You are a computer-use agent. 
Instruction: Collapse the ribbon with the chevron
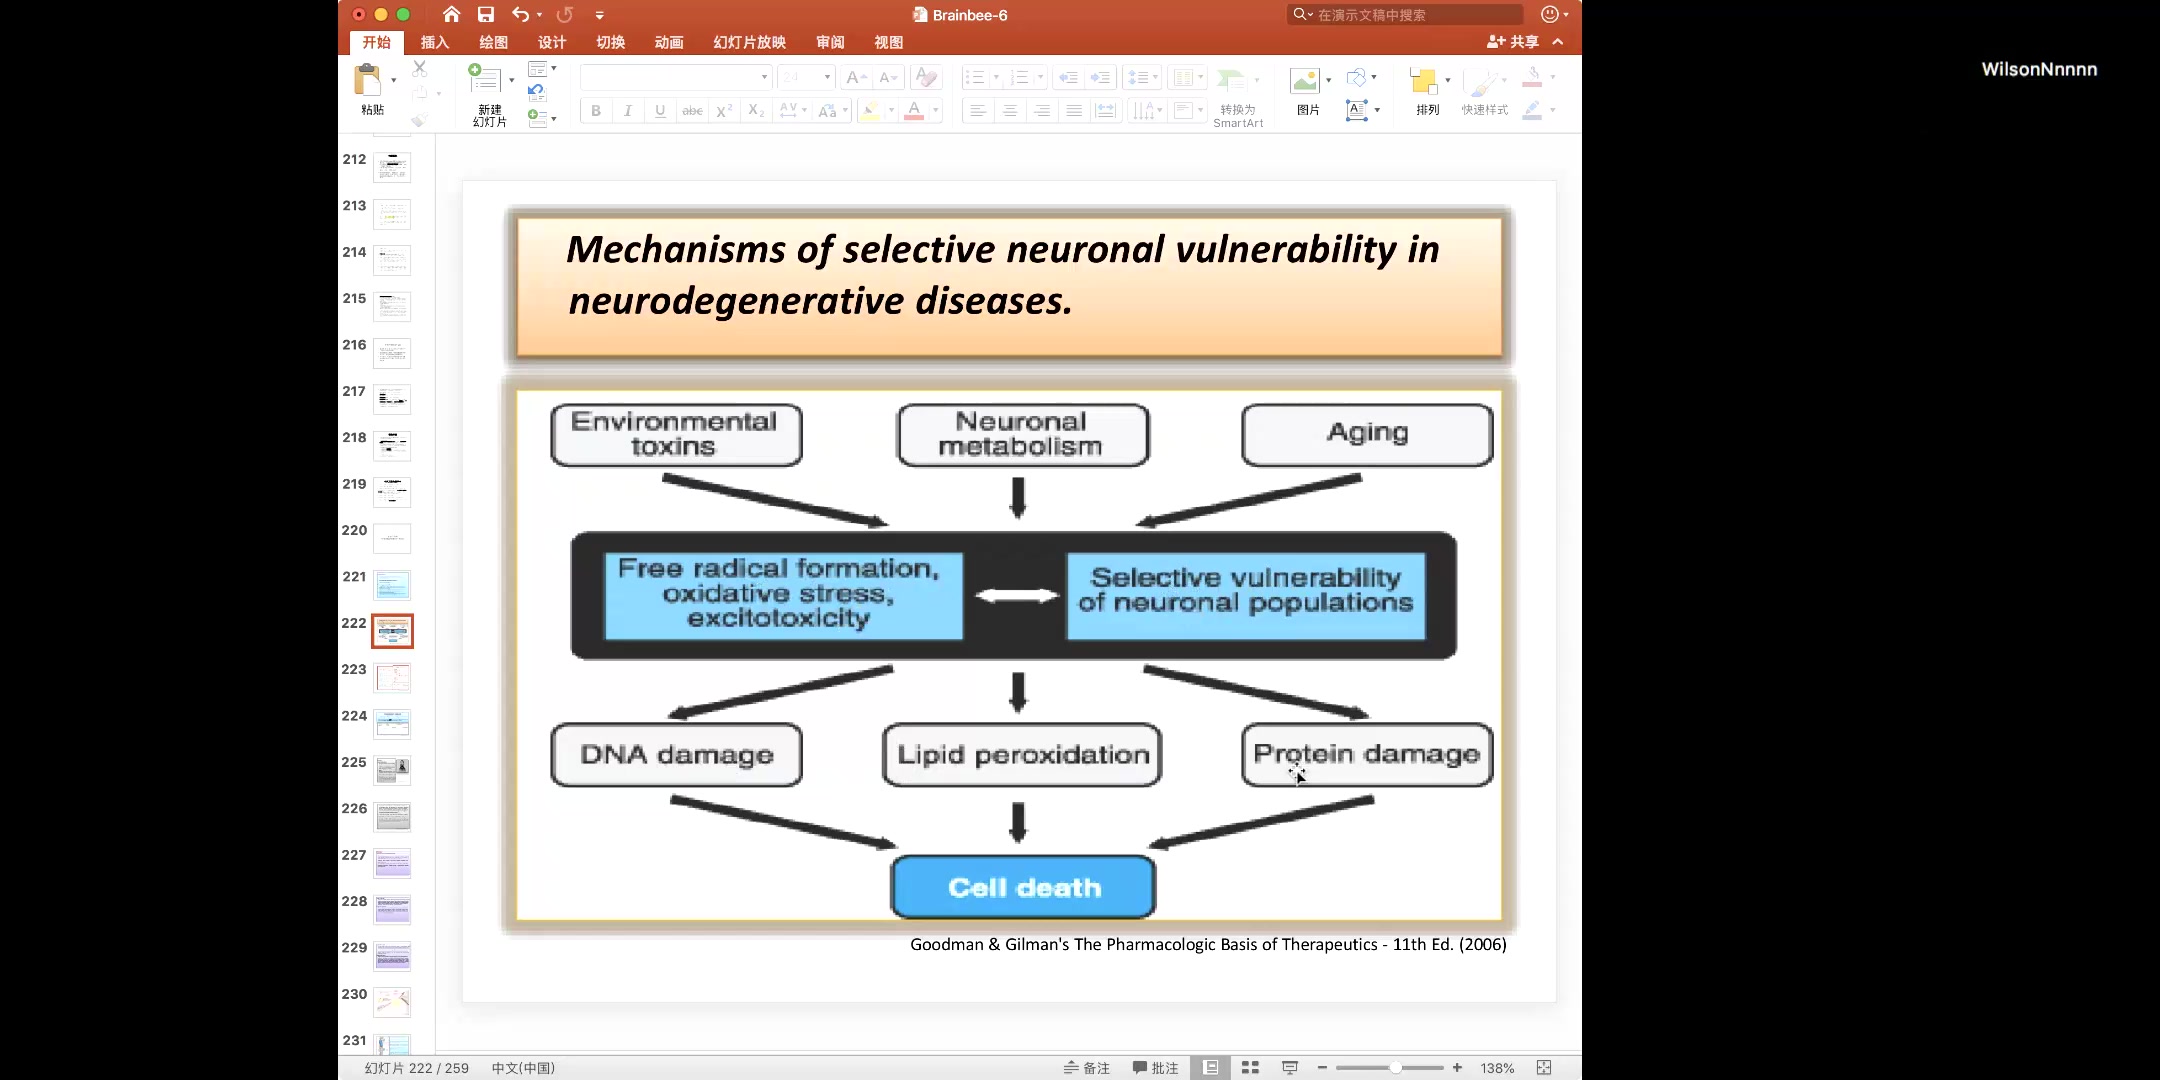(x=1558, y=42)
